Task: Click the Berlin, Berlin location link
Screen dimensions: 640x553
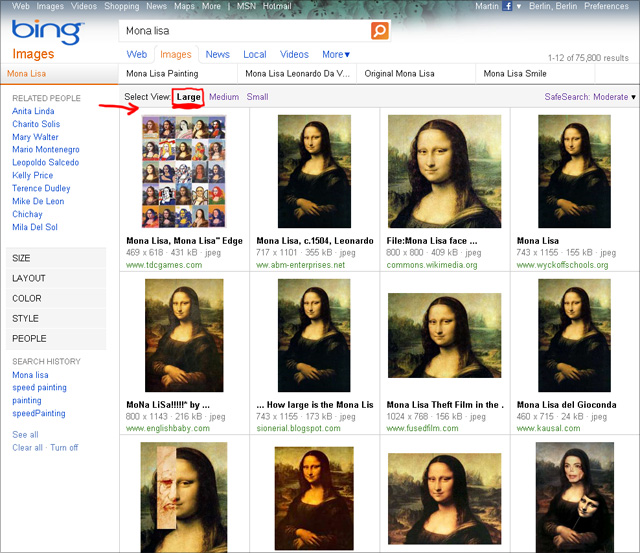Action: tap(553, 6)
